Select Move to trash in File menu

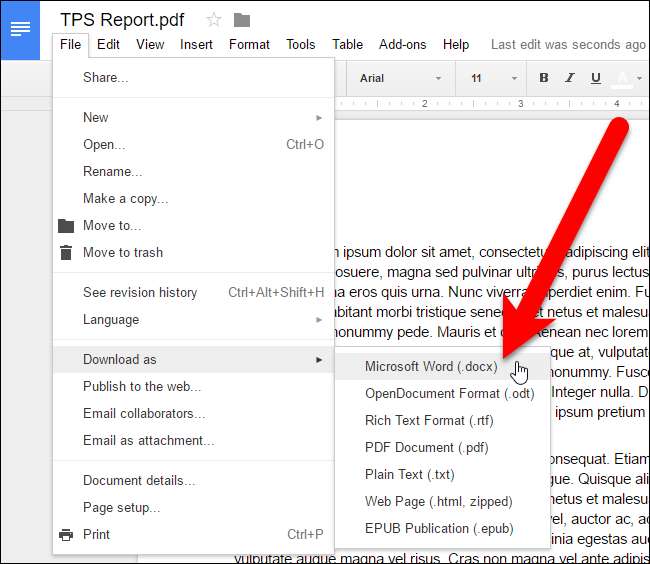click(x=122, y=252)
